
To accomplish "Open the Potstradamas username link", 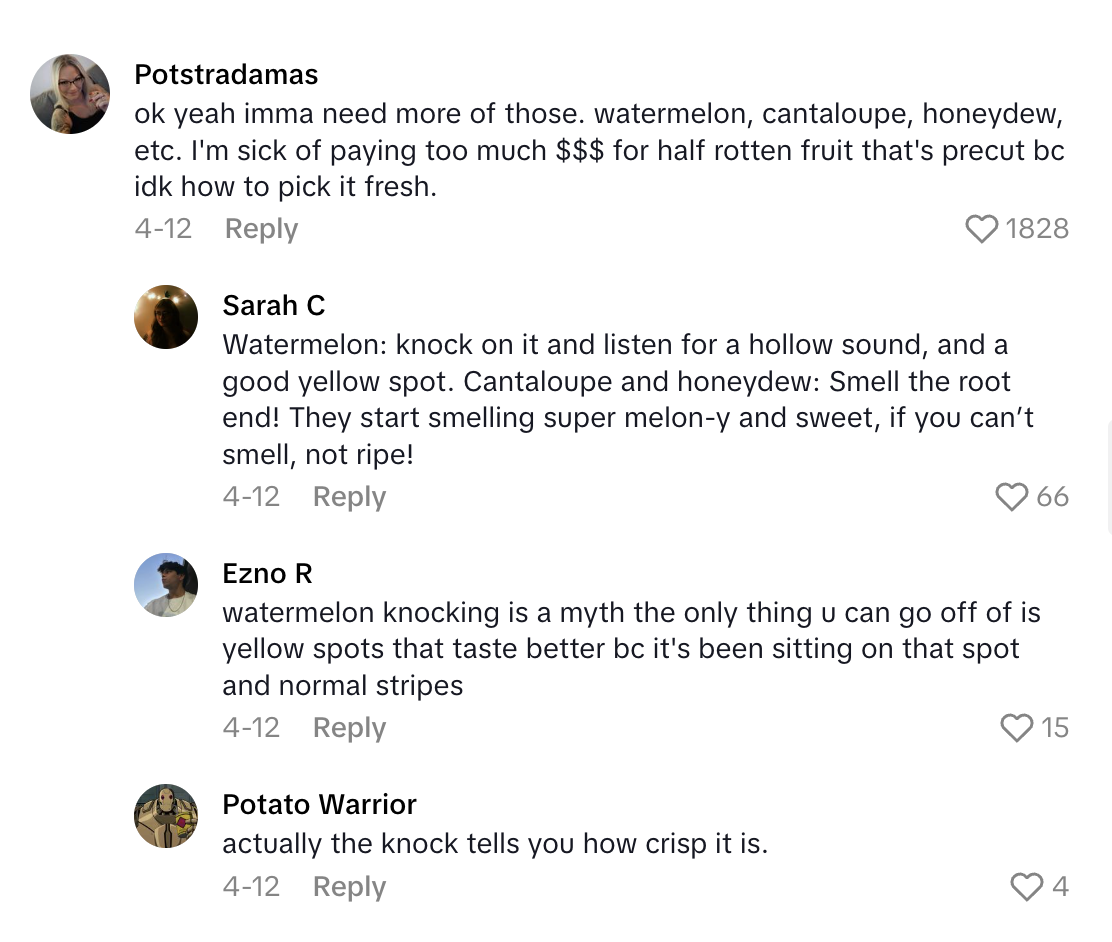I will click(x=226, y=75).
